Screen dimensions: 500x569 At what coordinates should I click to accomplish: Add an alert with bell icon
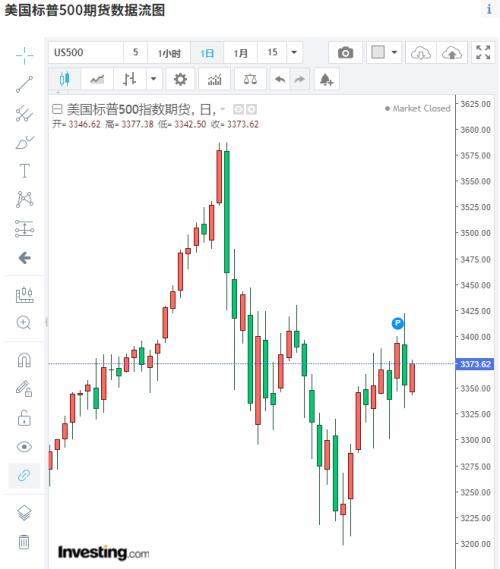tap(326, 79)
